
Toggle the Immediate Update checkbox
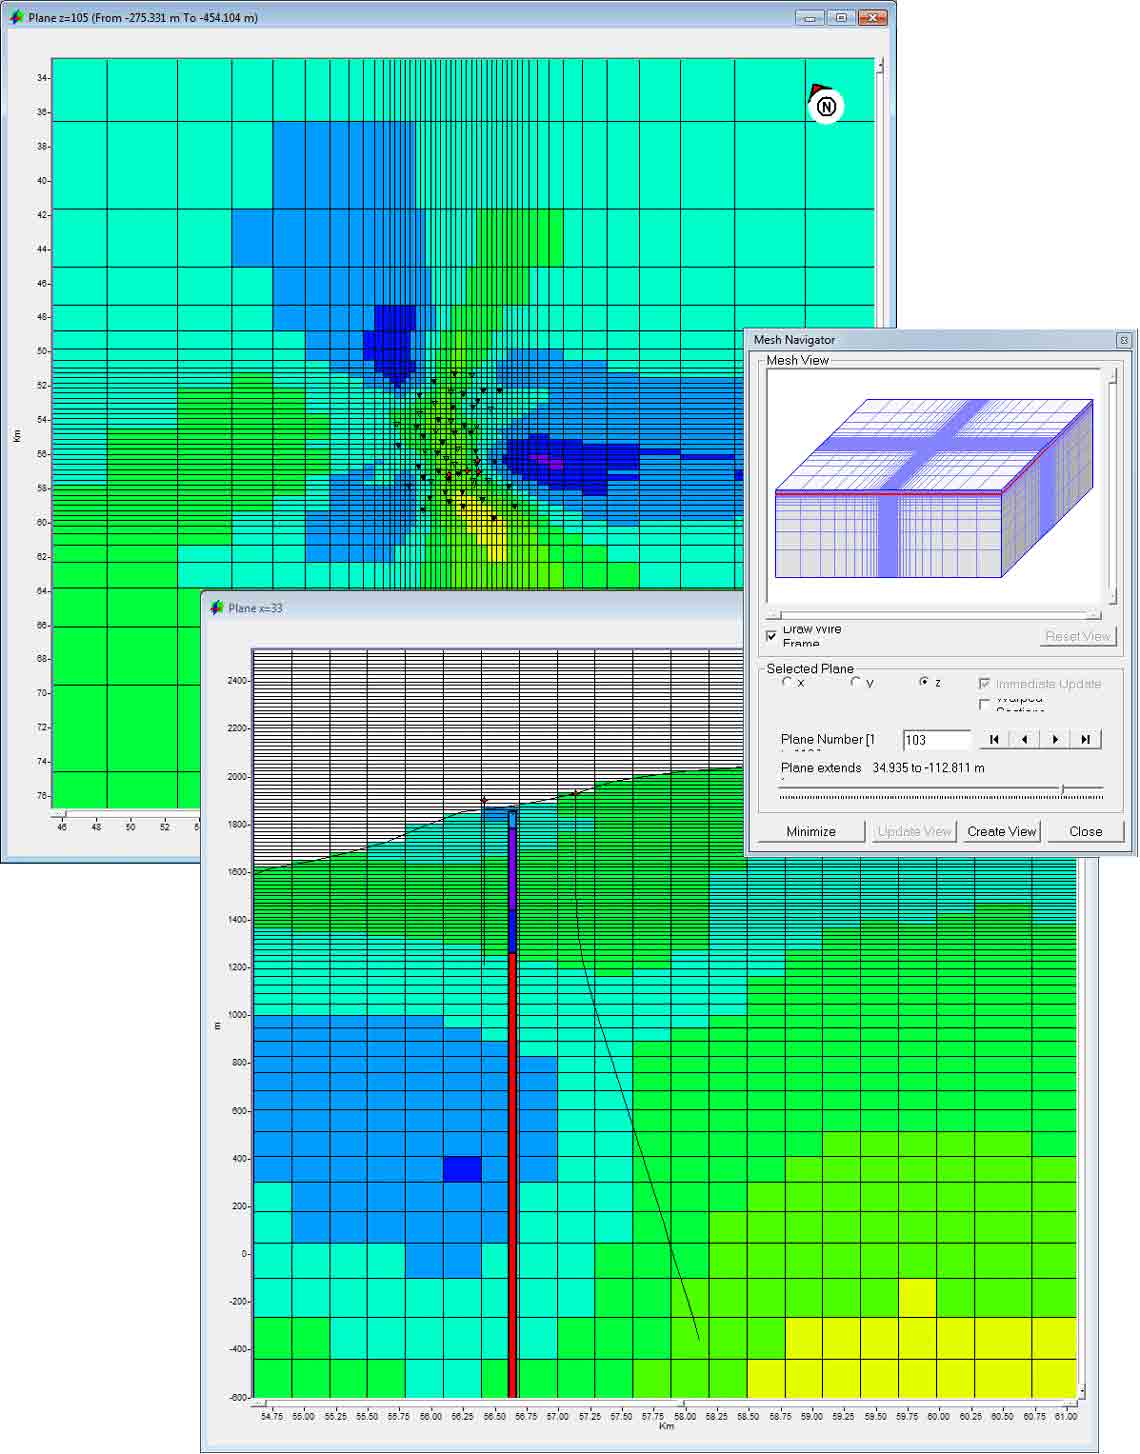click(x=984, y=682)
